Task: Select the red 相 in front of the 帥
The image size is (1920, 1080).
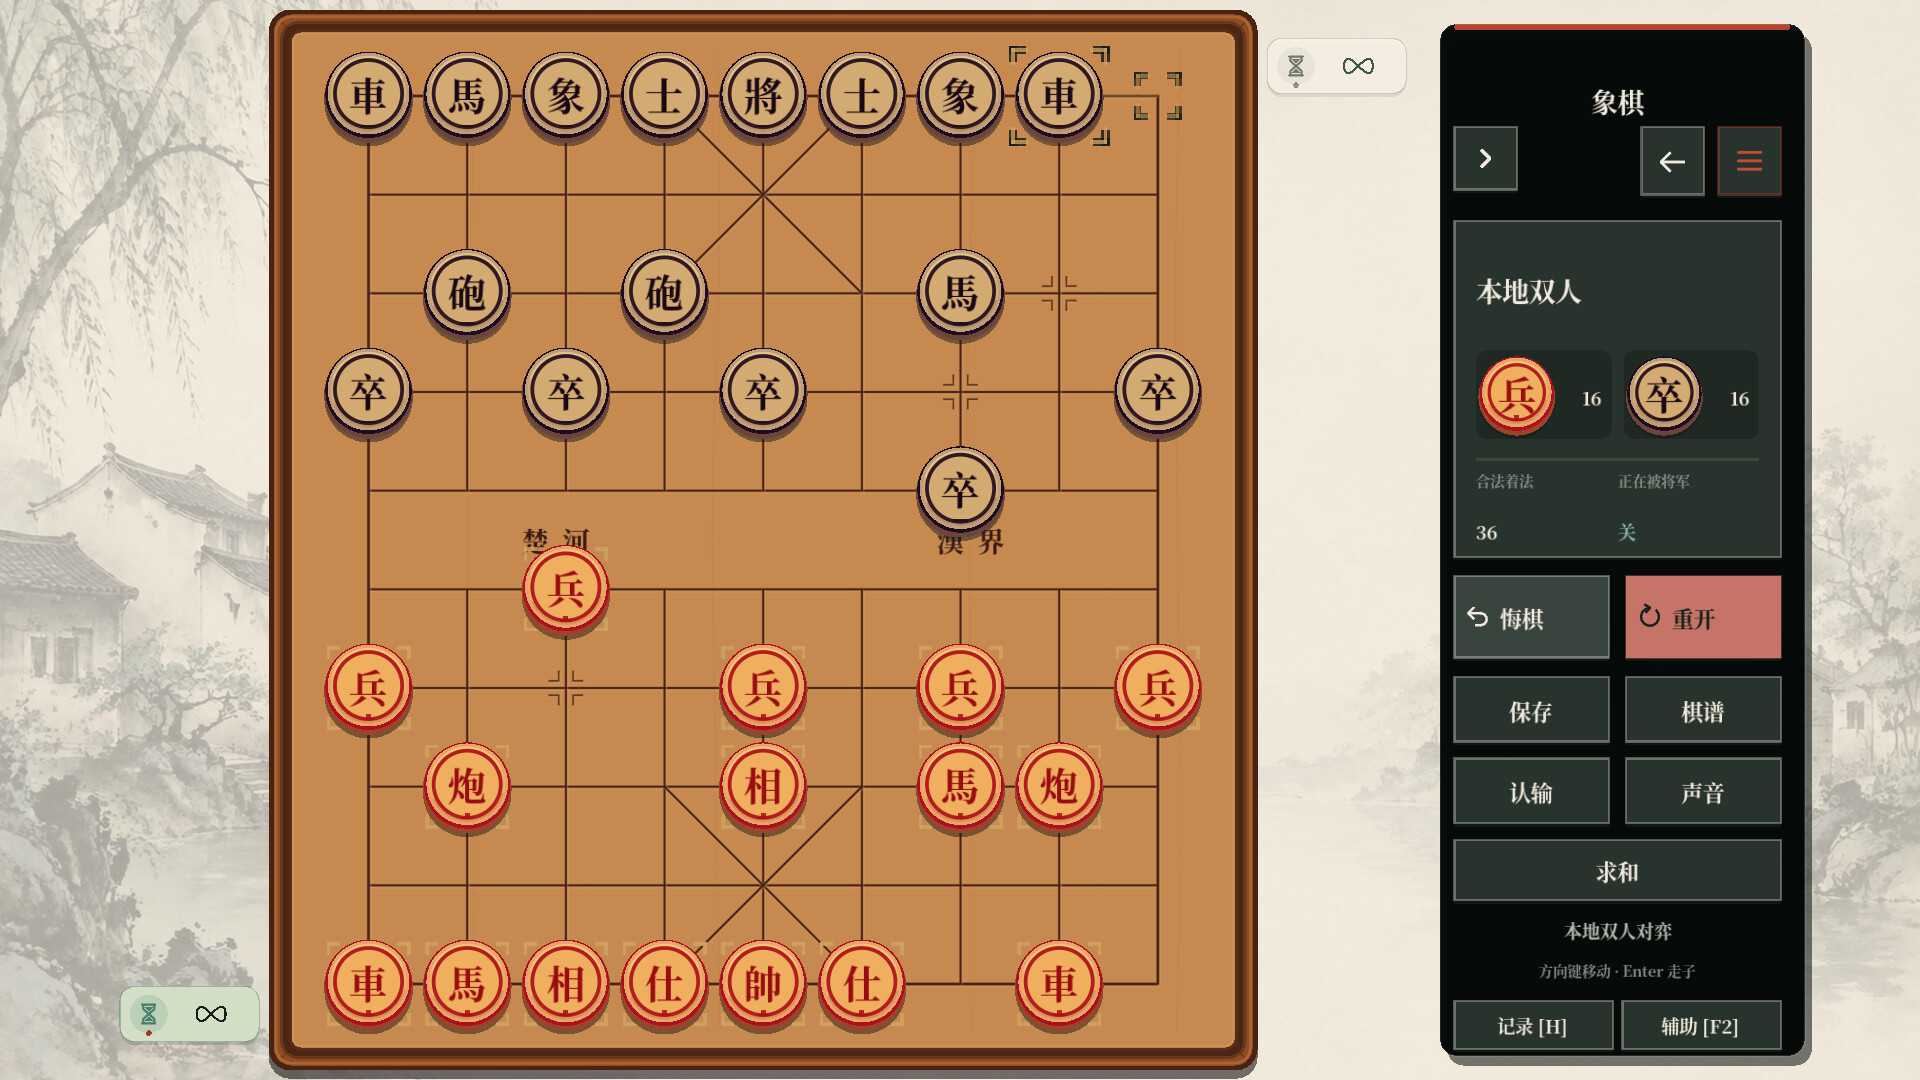Action: [763, 787]
